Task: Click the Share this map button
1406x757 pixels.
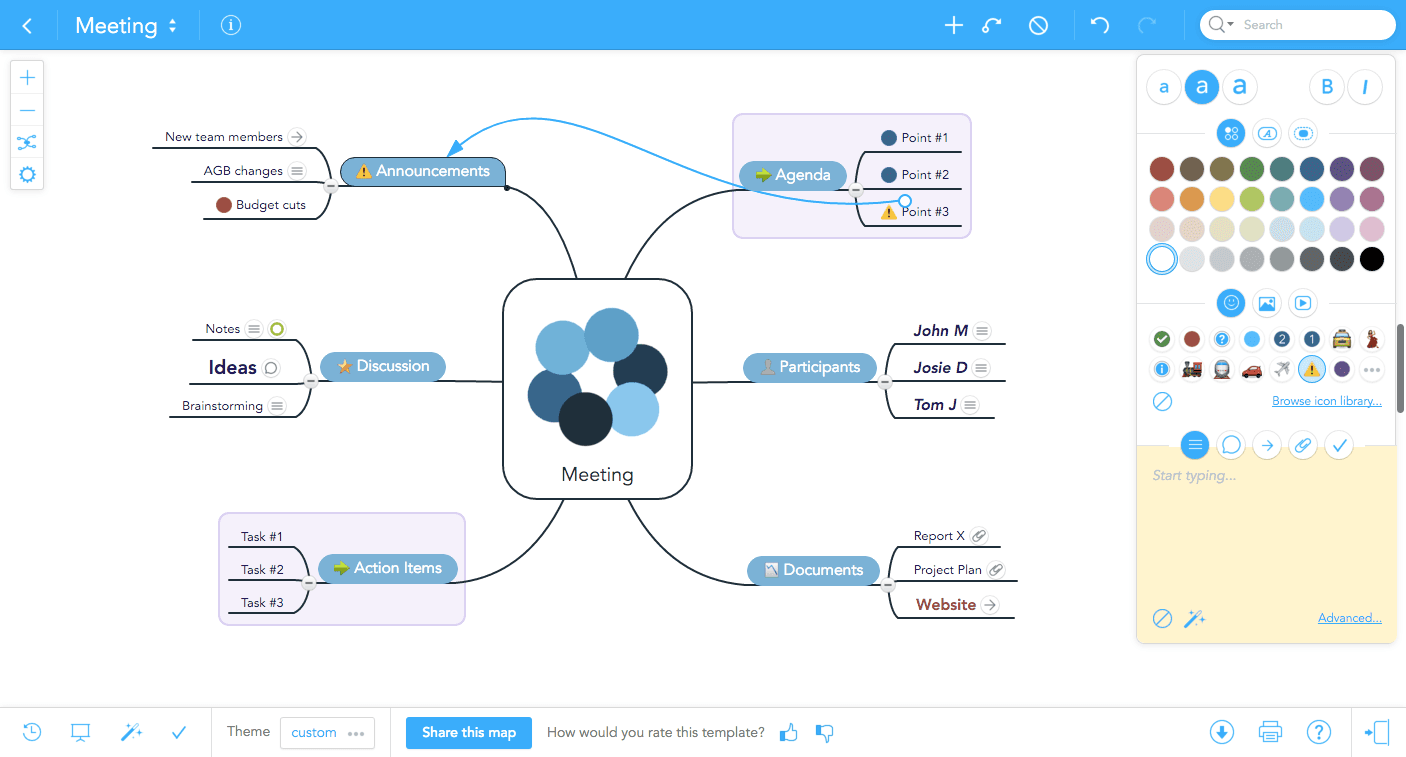Action: pyautogui.click(x=468, y=733)
